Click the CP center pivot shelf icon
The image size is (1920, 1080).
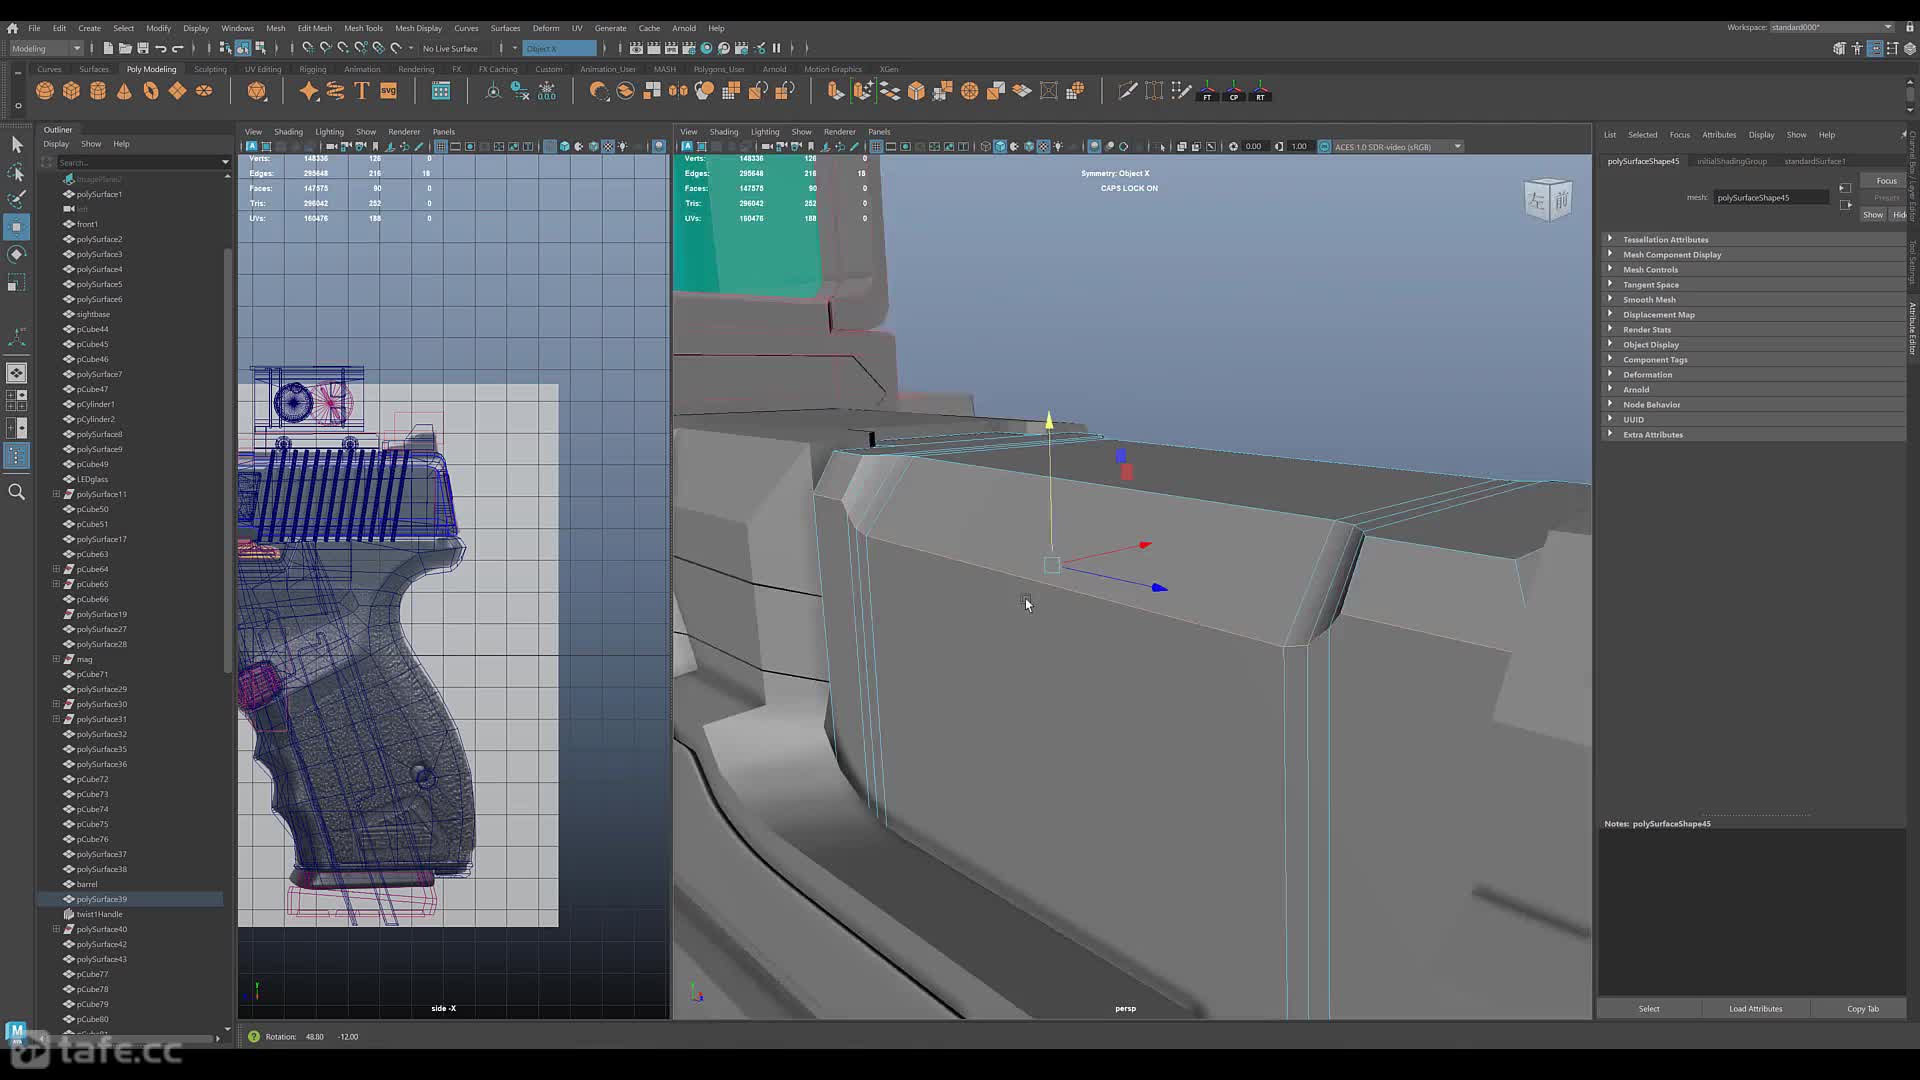click(x=1234, y=91)
